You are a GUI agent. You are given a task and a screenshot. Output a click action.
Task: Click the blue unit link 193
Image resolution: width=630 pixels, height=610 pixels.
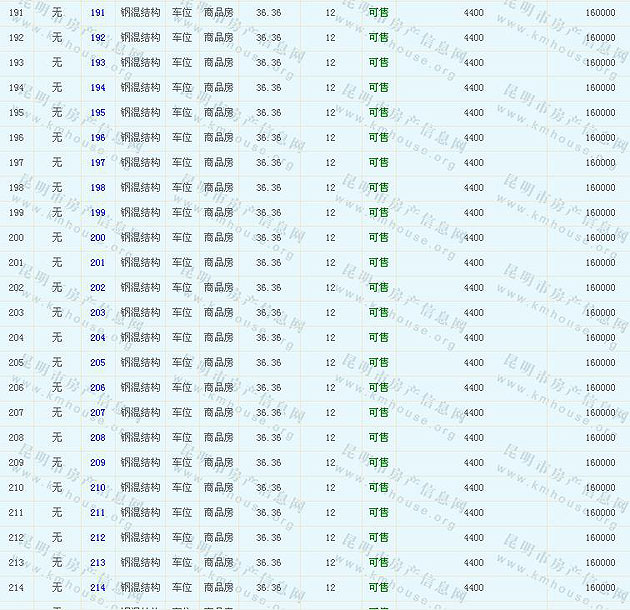click(x=97, y=63)
